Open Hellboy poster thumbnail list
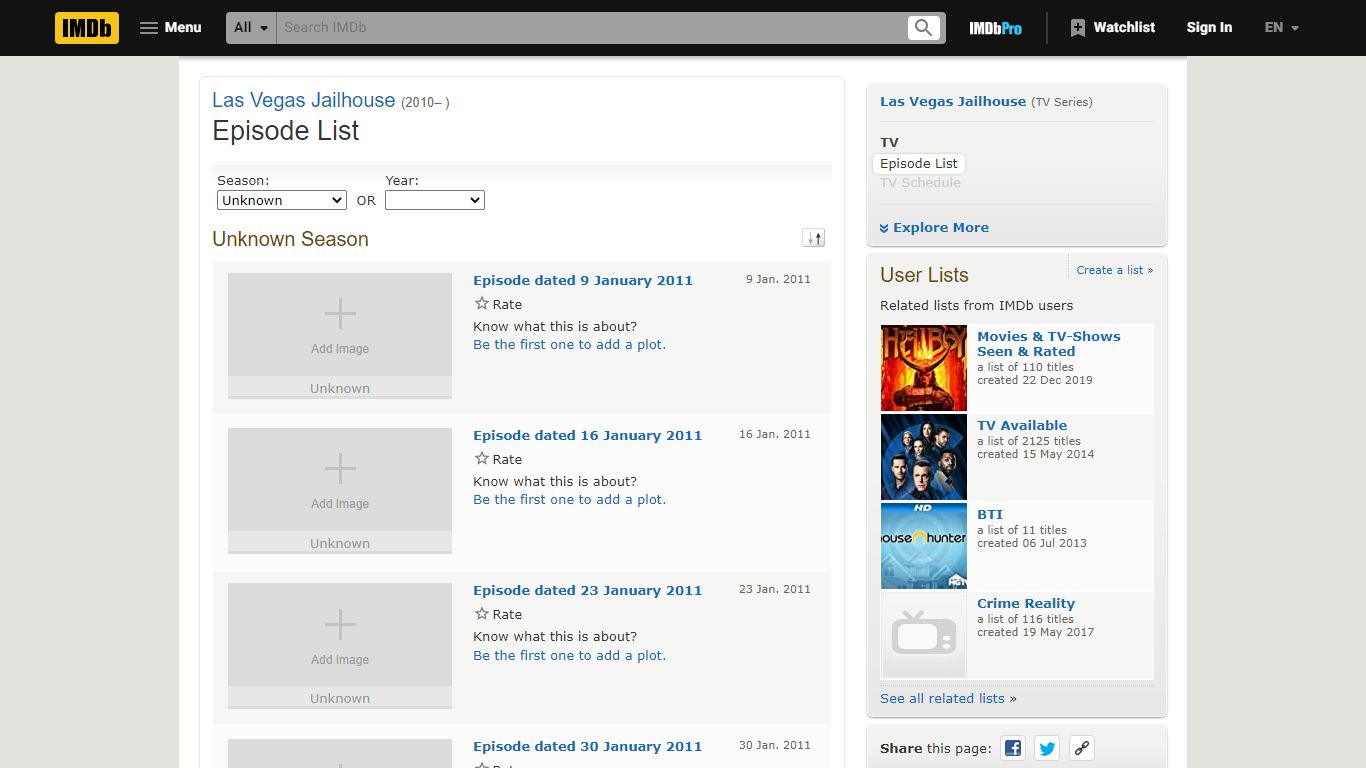The image size is (1366, 768). pyautogui.click(x=924, y=368)
